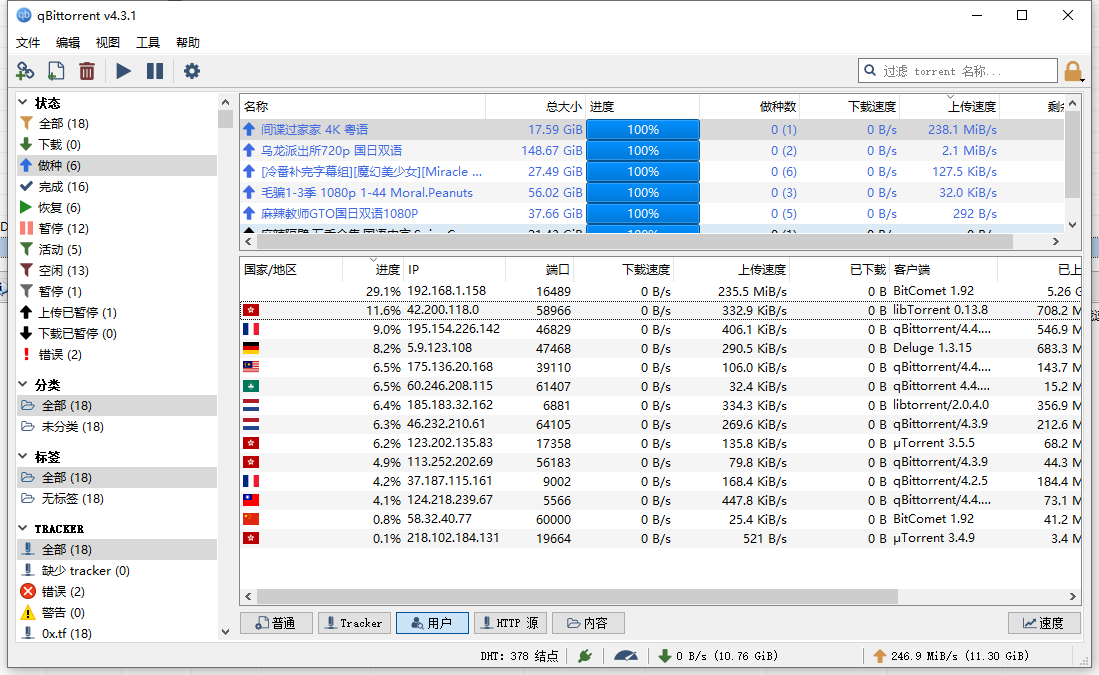The image size is (1099, 675).
Task: Toggle the 速度 graph button
Action: [1043, 623]
